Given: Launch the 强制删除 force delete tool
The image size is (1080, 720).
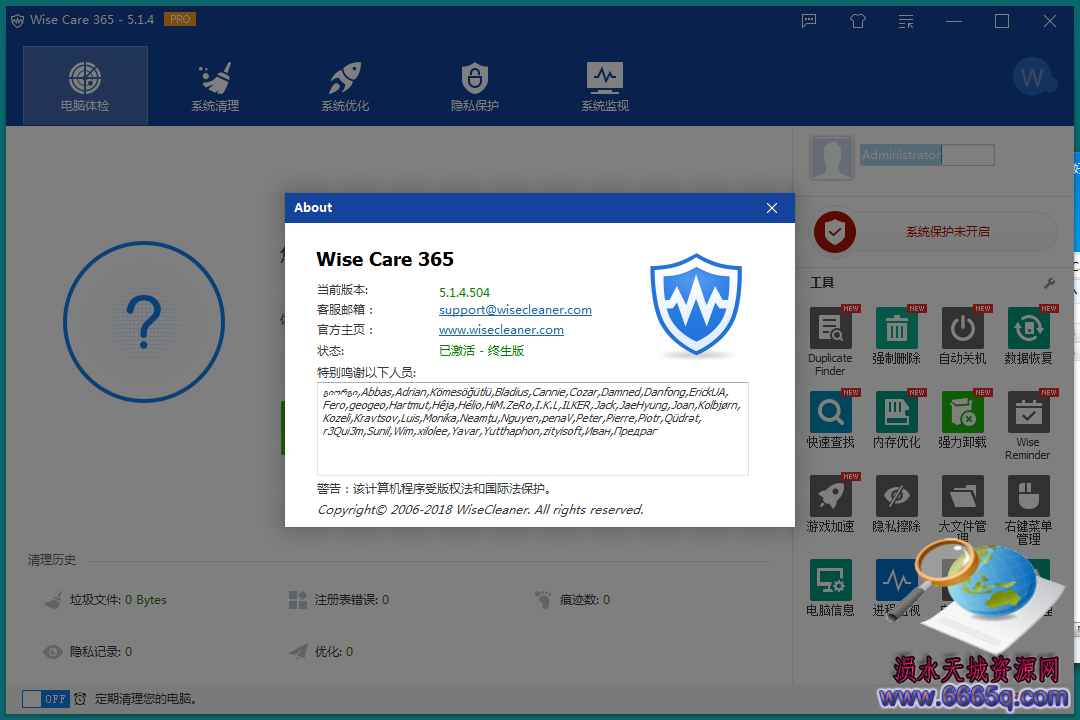Looking at the screenshot, I should click(x=896, y=336).
